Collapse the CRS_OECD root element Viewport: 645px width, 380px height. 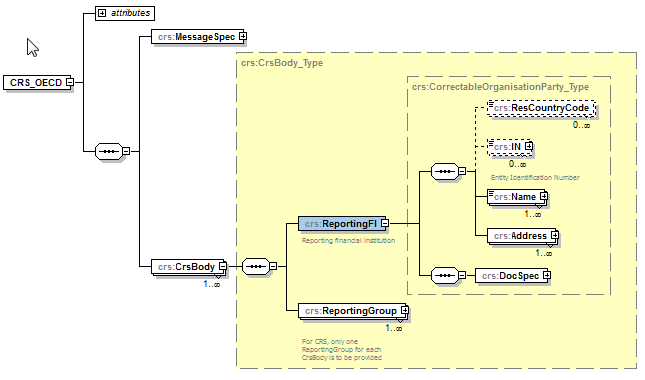click(70, 82)
